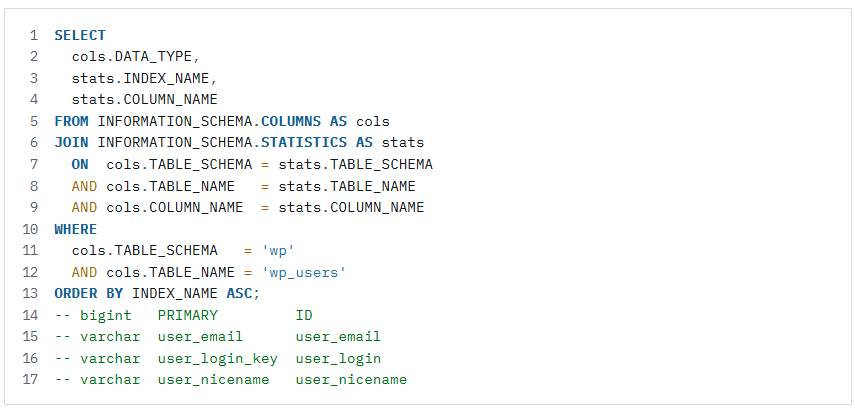
Task: Click cols.DATA_TYPE on line 2
Action: (x=132, y=57)
